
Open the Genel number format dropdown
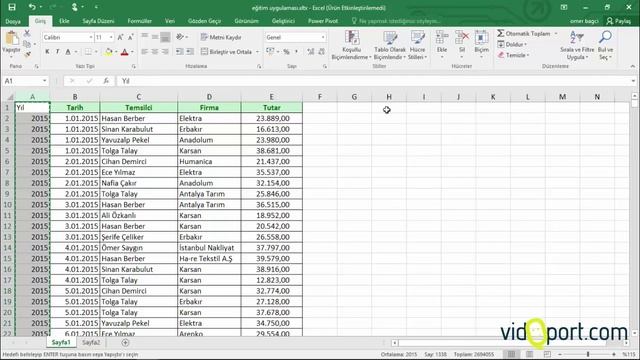323,37
